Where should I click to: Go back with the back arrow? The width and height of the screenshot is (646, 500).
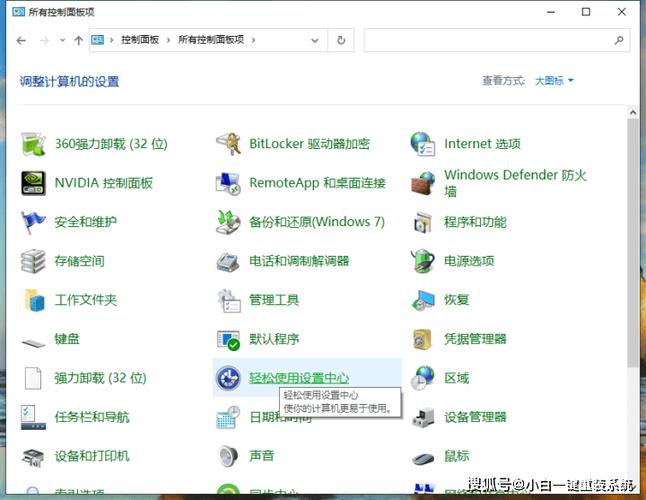point(21,40)
